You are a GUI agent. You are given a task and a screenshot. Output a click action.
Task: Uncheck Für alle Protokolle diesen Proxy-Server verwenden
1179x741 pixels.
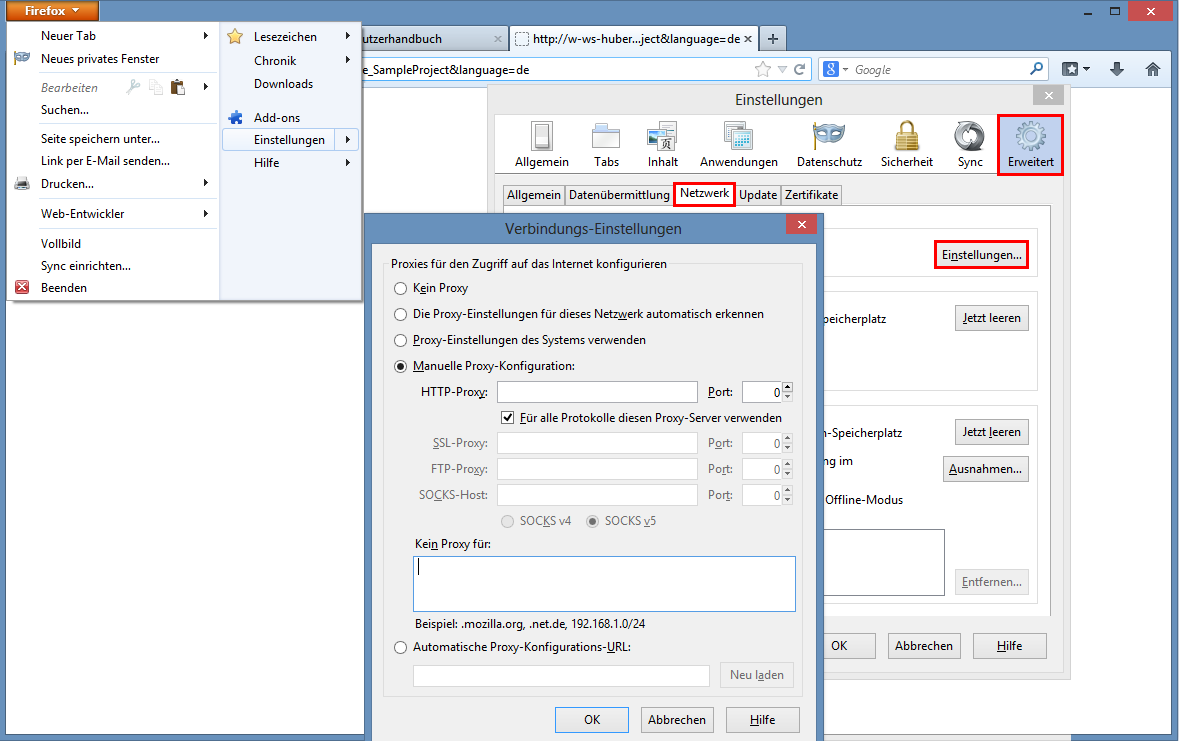(508, 417)
